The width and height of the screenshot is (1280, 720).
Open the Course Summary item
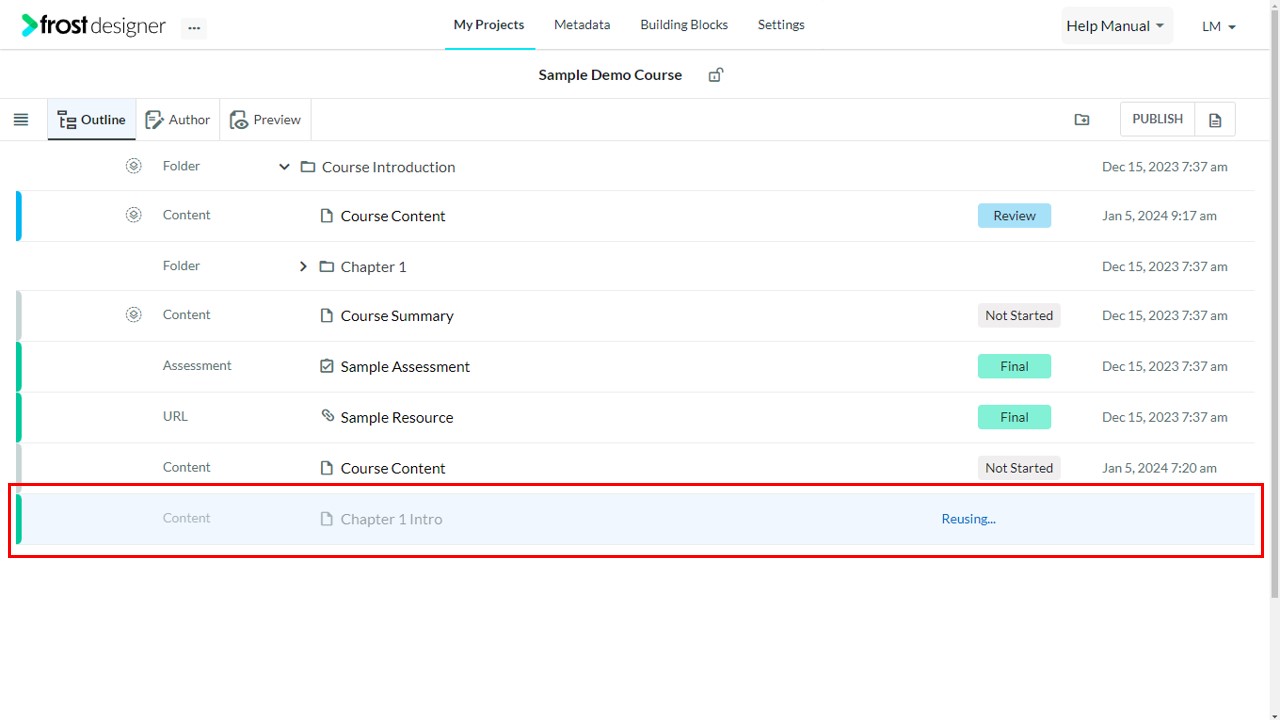[x=397, y=316]
